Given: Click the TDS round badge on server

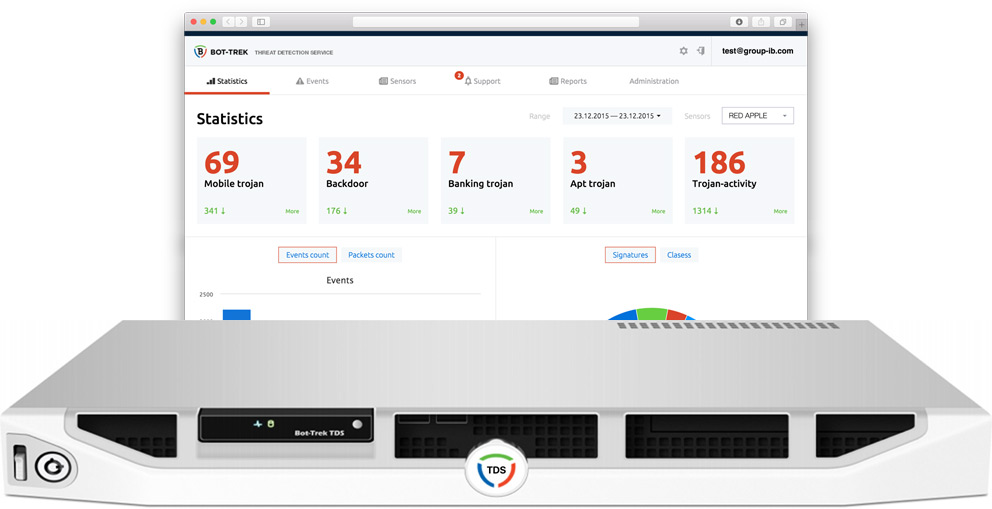Looking at the screenshot, I should (496, 470).
